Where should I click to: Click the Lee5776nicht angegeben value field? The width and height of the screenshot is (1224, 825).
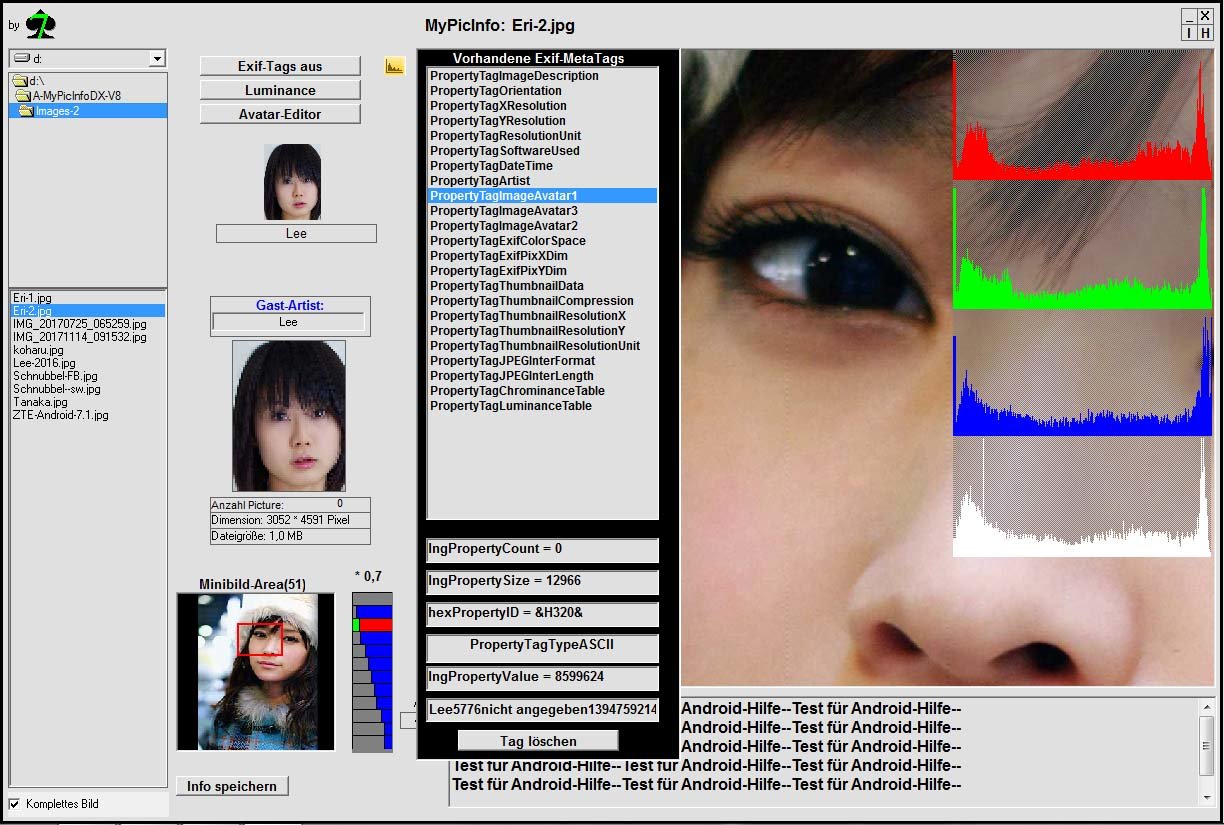[543, 710]
